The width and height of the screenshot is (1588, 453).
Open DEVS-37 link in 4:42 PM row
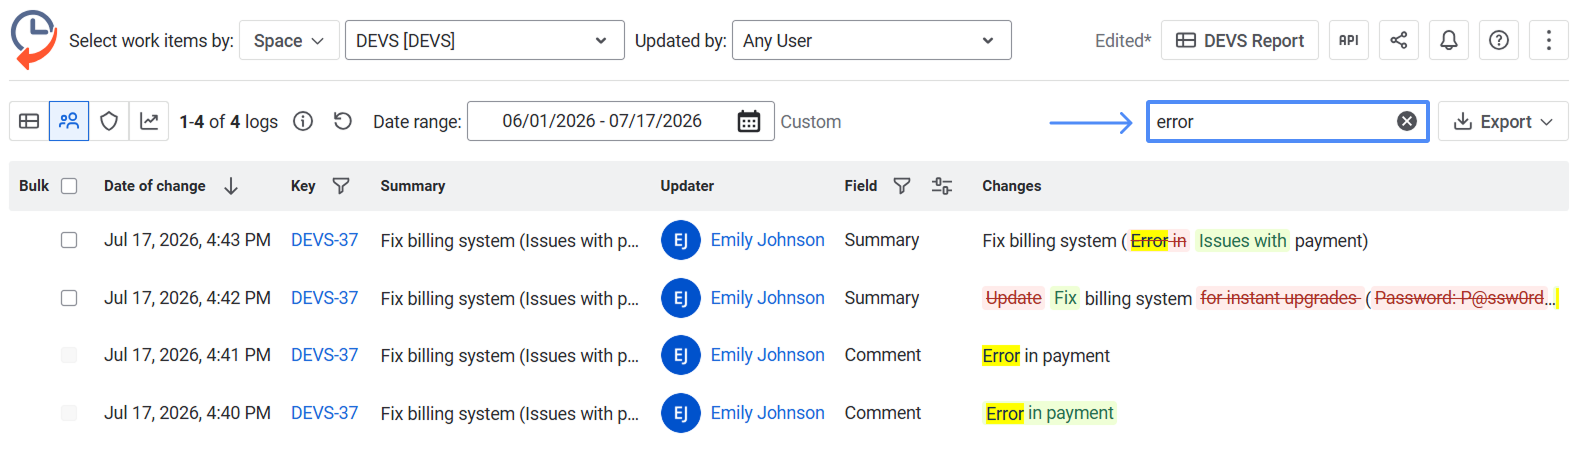point(324,298)
